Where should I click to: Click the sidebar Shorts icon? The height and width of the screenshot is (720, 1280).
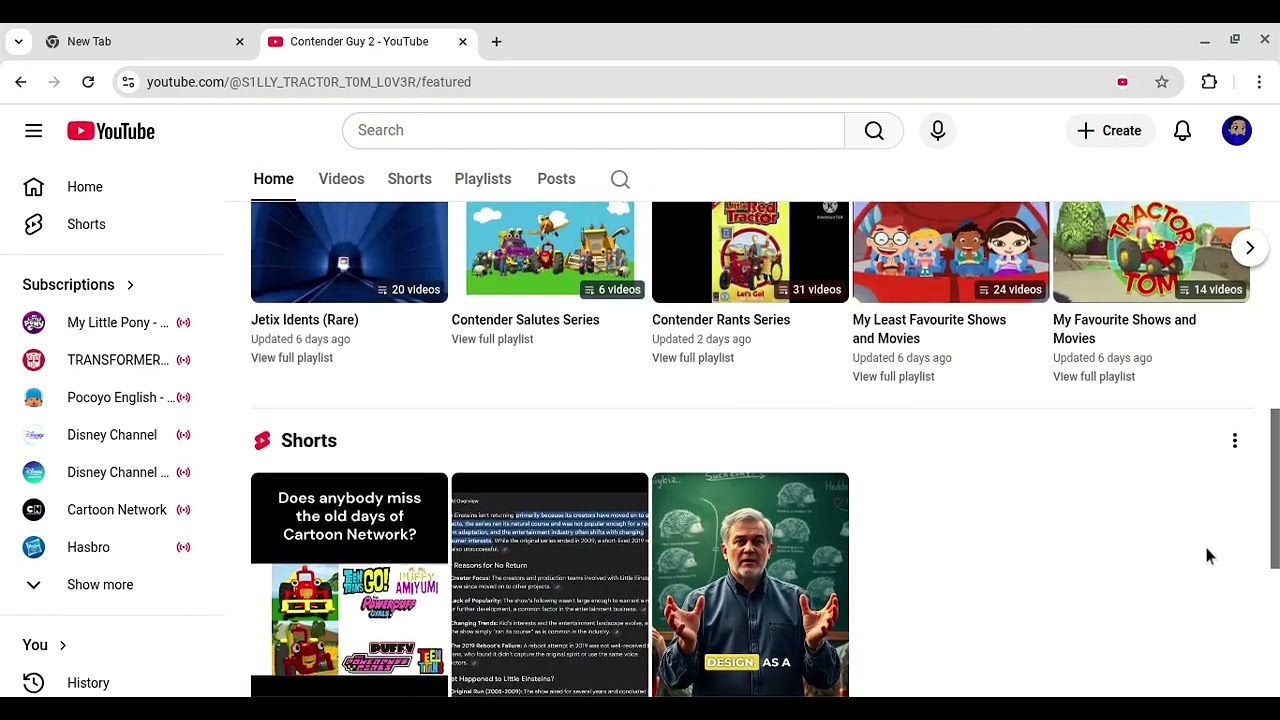click(34, 224)
